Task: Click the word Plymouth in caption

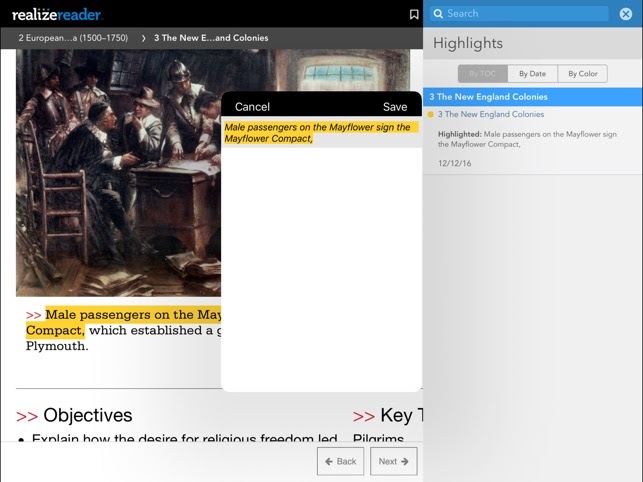Action: [x=56, y=346]
